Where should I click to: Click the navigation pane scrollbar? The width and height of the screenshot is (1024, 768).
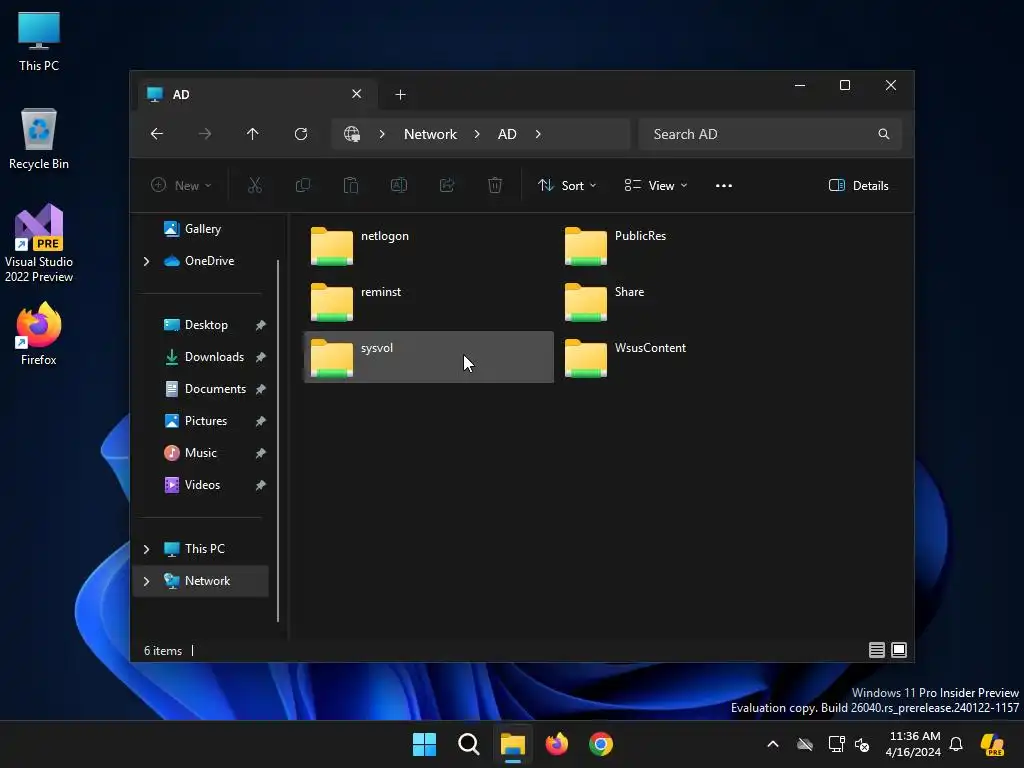278,441
